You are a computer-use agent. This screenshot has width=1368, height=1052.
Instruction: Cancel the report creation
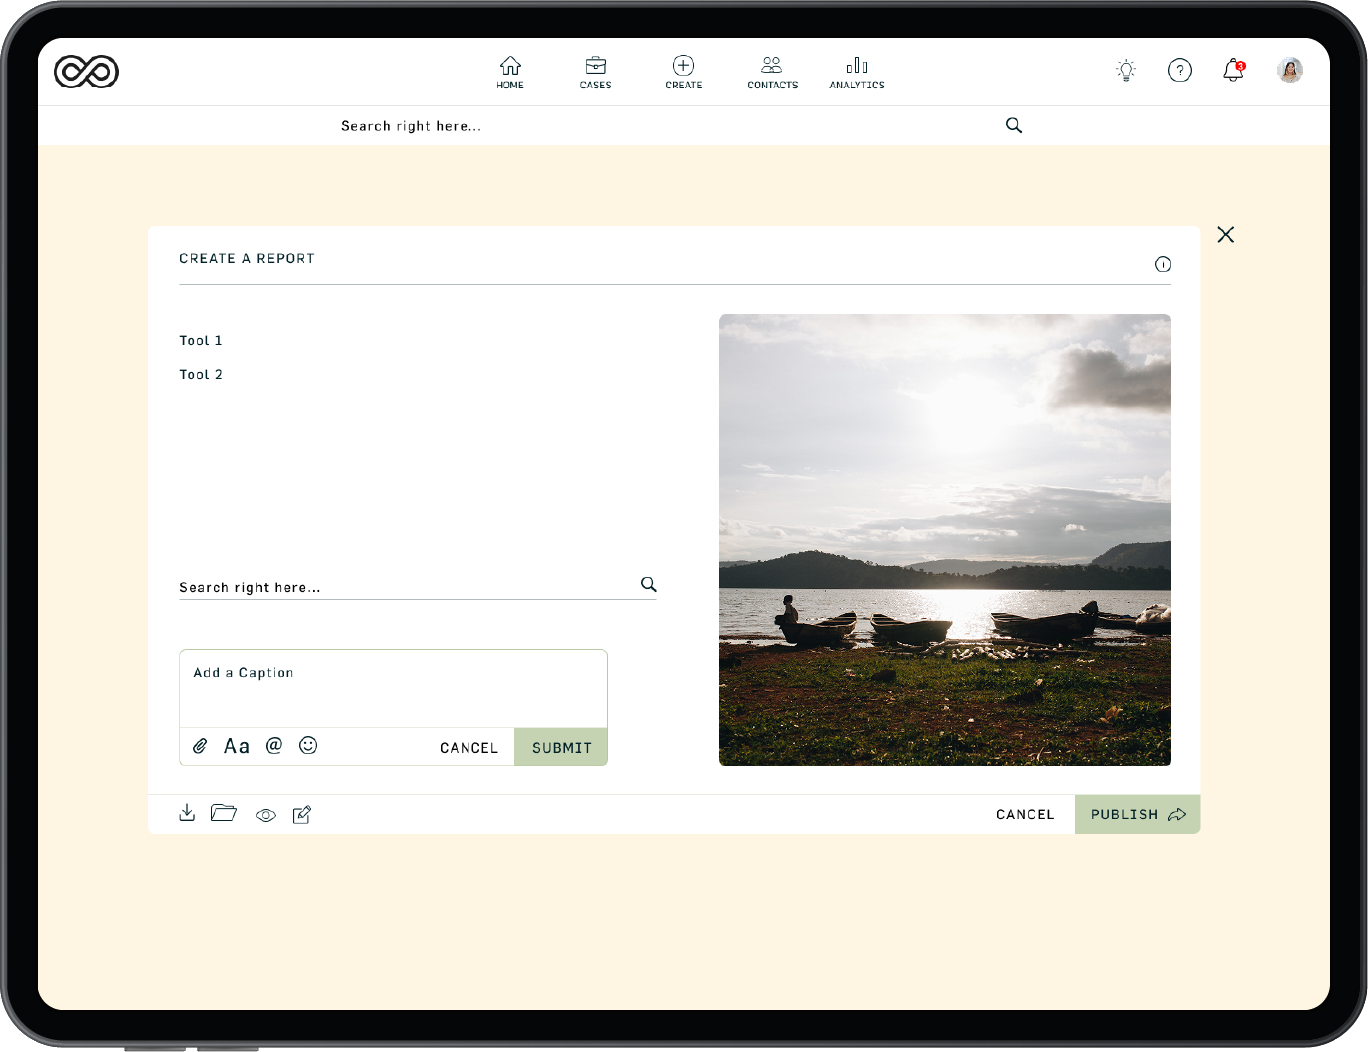tap(1025, 815)
